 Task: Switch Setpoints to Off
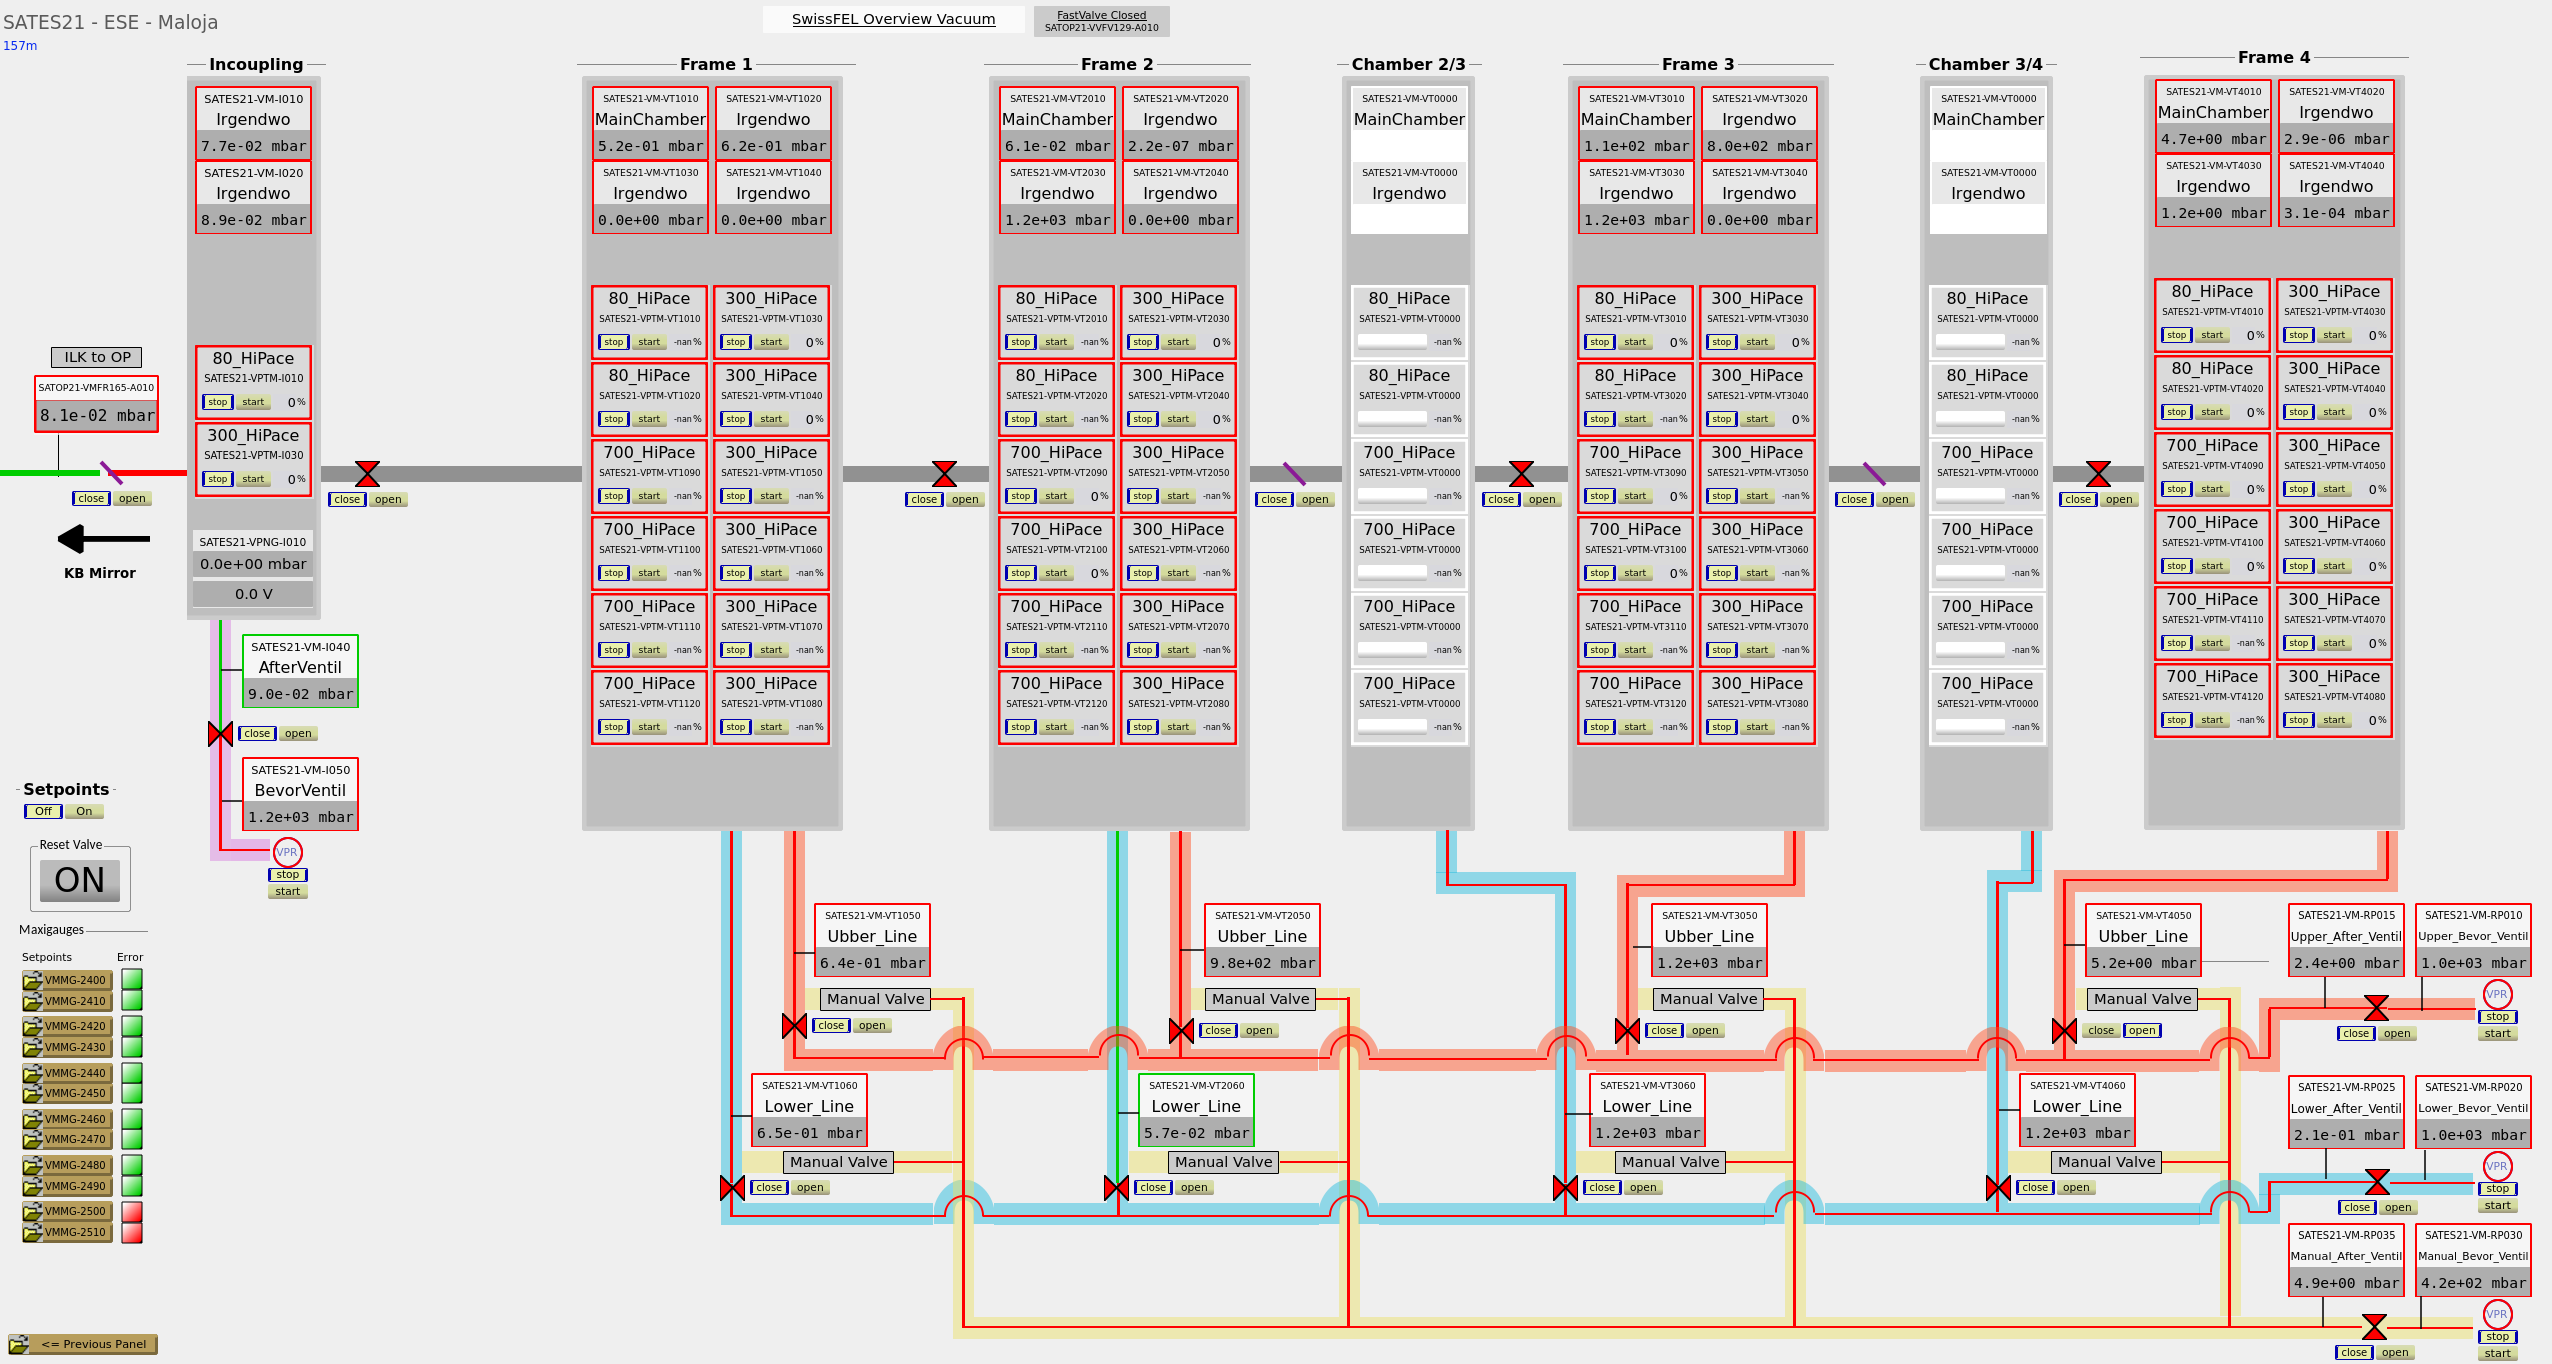tap(44, 812)
